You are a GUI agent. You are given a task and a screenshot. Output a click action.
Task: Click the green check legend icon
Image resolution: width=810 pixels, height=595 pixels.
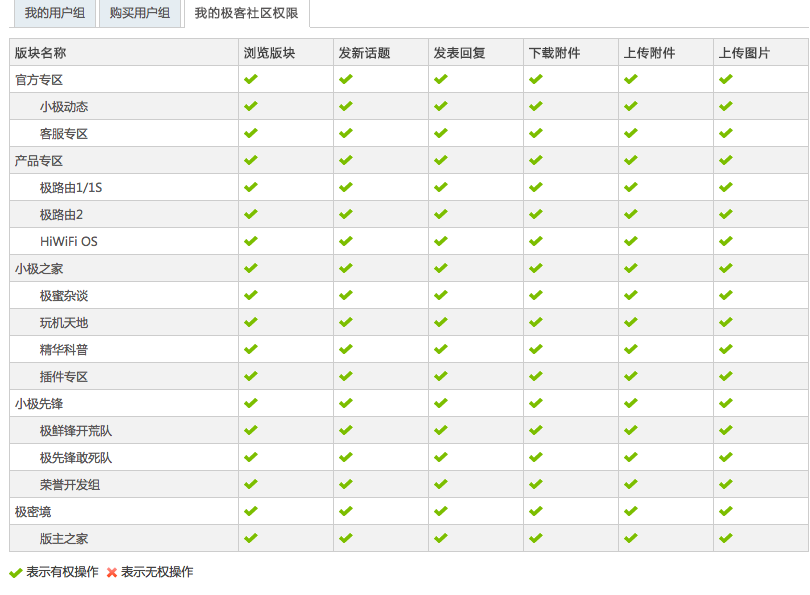click(15, 572)
